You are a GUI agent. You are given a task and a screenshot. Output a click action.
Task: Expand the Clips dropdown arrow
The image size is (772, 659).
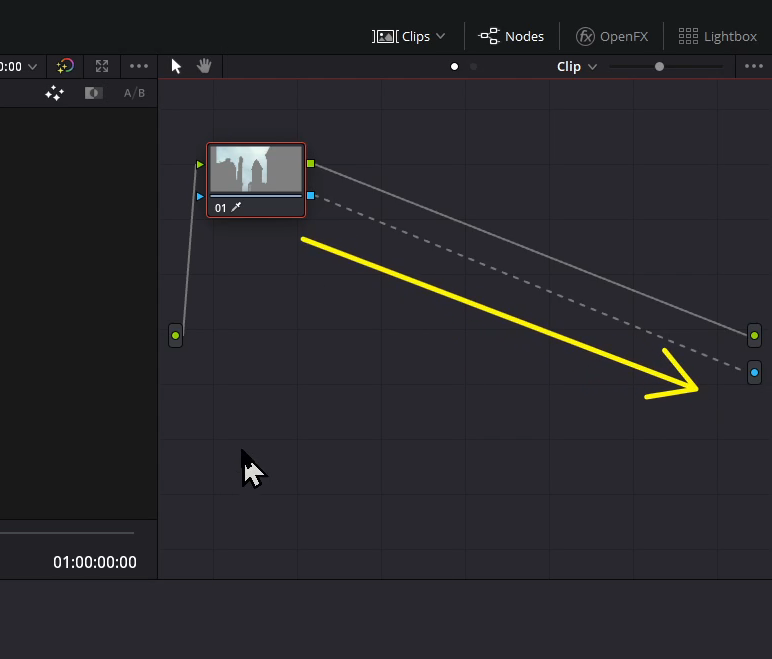point(441,36)
